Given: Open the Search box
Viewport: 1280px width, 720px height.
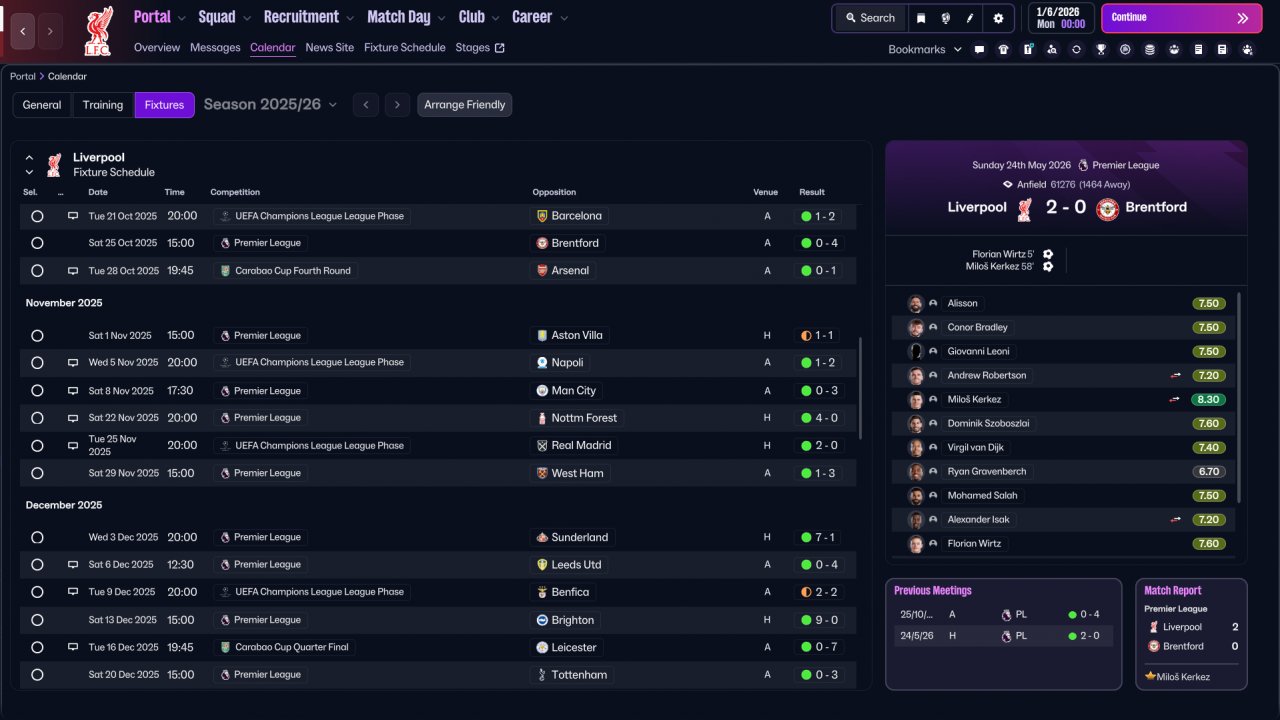Looking at the screenshot, I should tap(870, 18).
